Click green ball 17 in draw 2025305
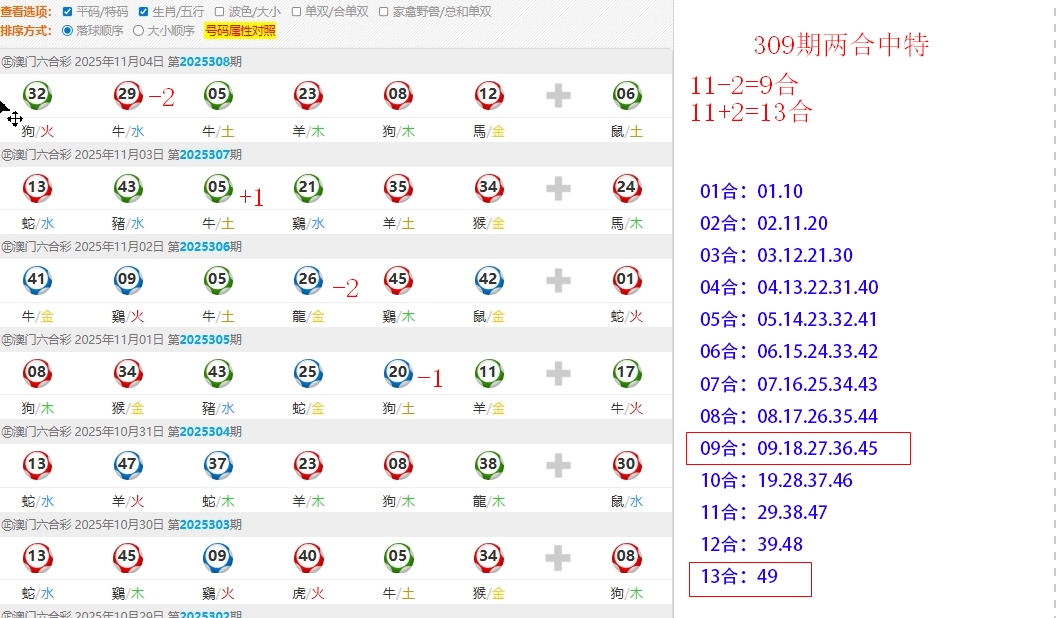The height and width of the screenshot is (618, 1056). (x=626, y=373)
